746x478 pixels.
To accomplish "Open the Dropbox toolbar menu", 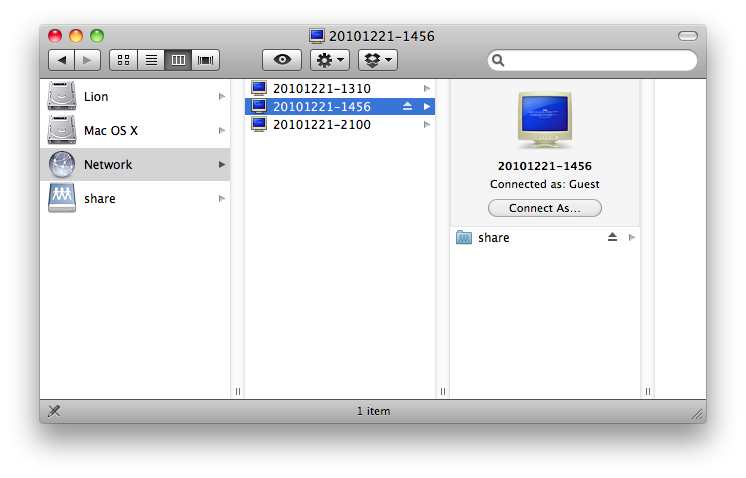I will point(378,60).
